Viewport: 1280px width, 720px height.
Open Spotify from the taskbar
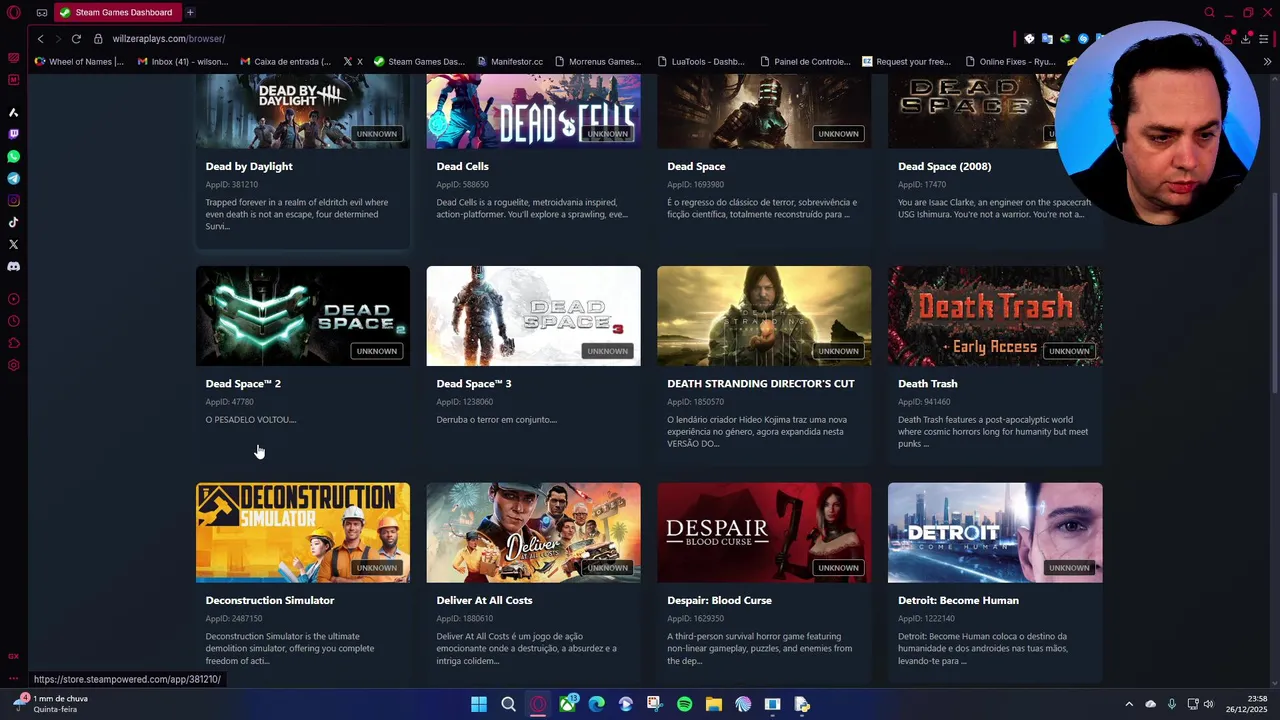click(684, 704)
